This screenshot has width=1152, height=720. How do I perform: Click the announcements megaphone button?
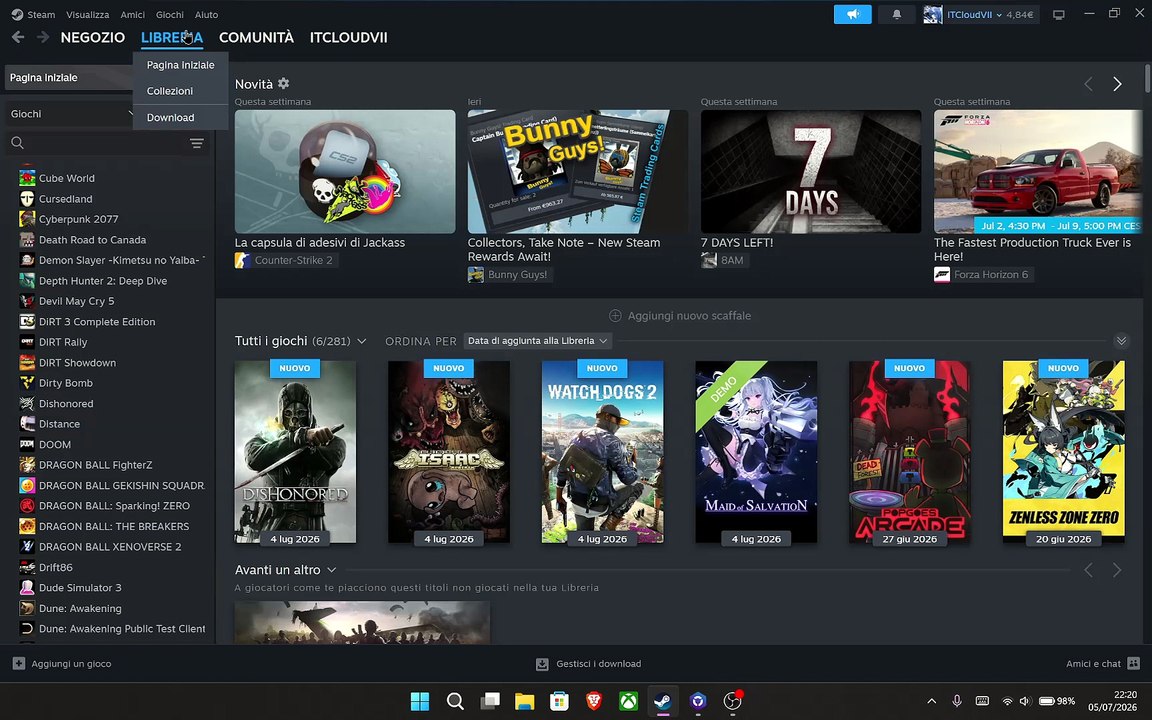(852, 14)
